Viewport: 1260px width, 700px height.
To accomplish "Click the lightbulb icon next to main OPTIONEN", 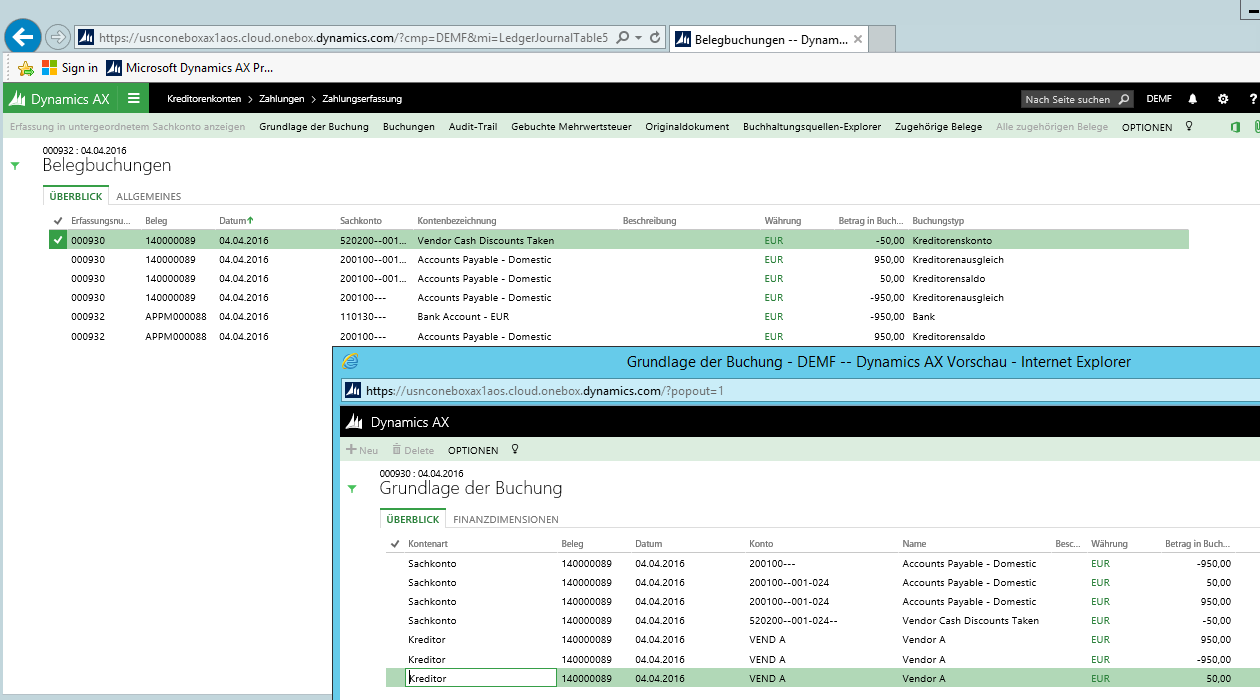I will click(x=1189, y=127).
